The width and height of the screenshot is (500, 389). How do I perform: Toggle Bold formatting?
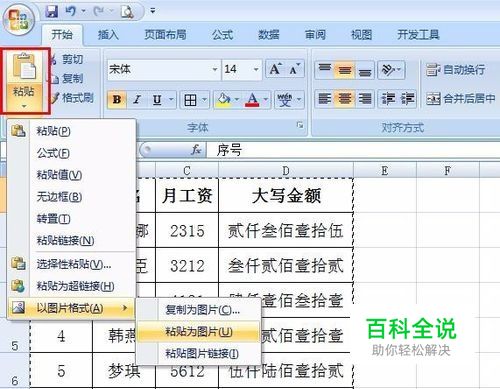(x=117, y=99)
